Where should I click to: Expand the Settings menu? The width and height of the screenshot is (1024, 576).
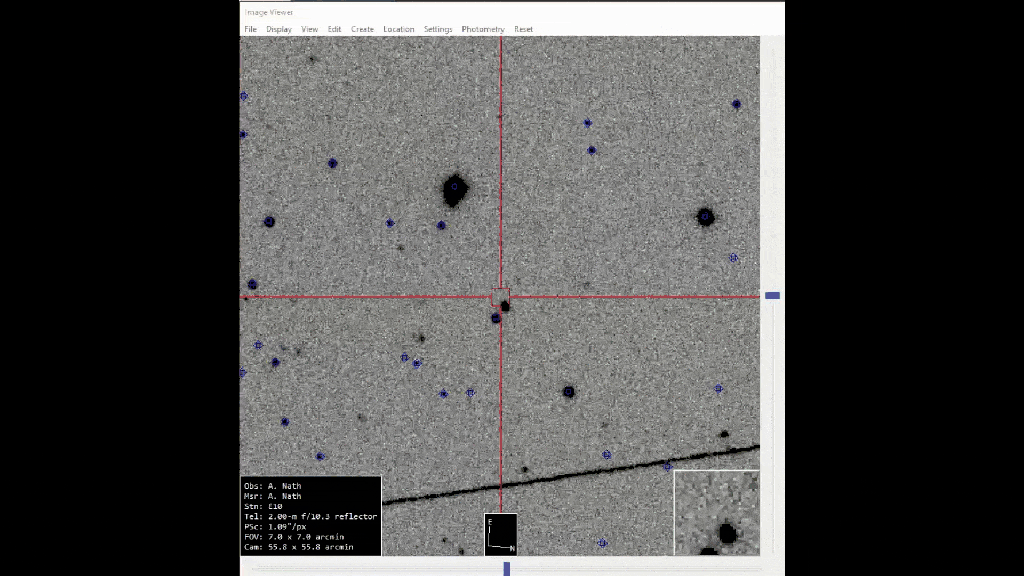pos(438,29)
